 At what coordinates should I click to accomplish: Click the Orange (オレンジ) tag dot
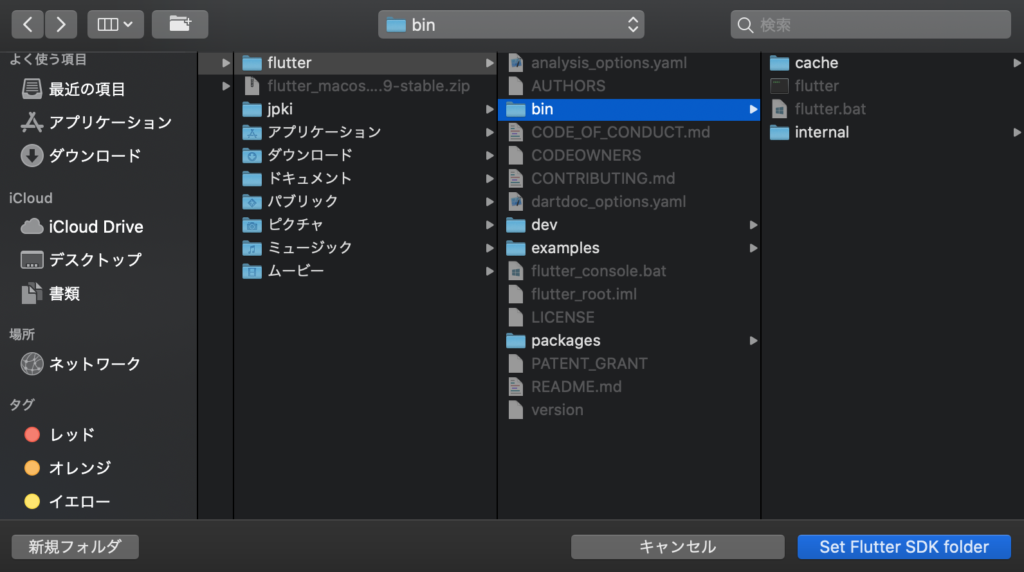tap(32, 468)
